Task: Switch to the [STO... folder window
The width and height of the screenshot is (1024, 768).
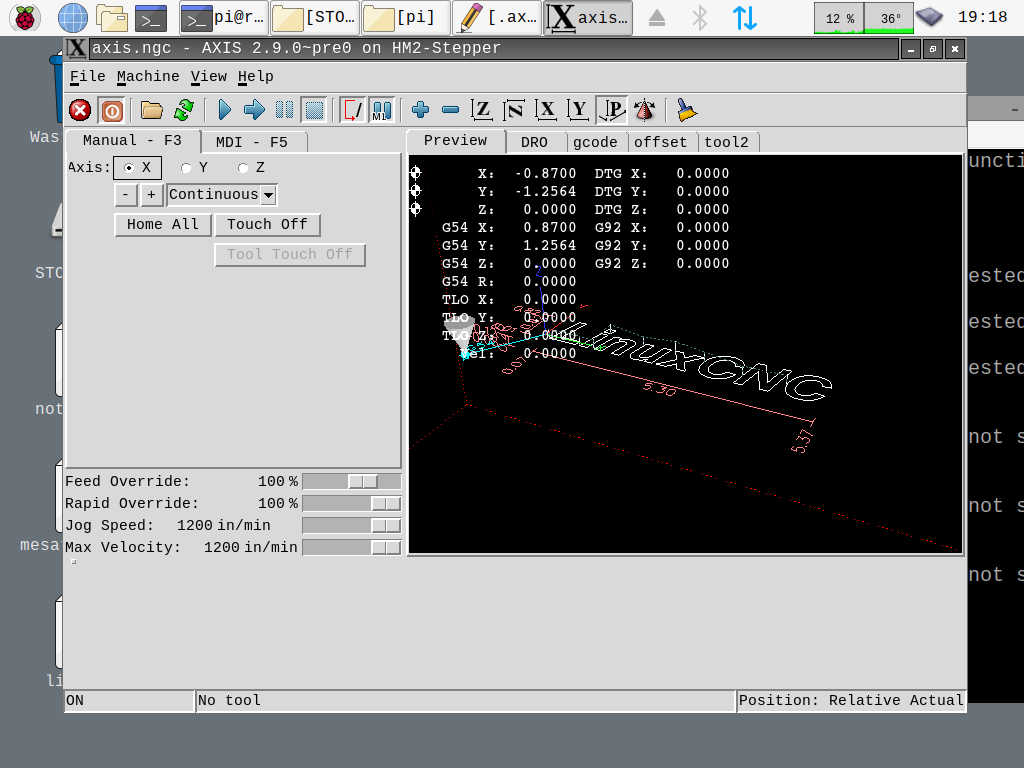Action: [x=314, y=18]
